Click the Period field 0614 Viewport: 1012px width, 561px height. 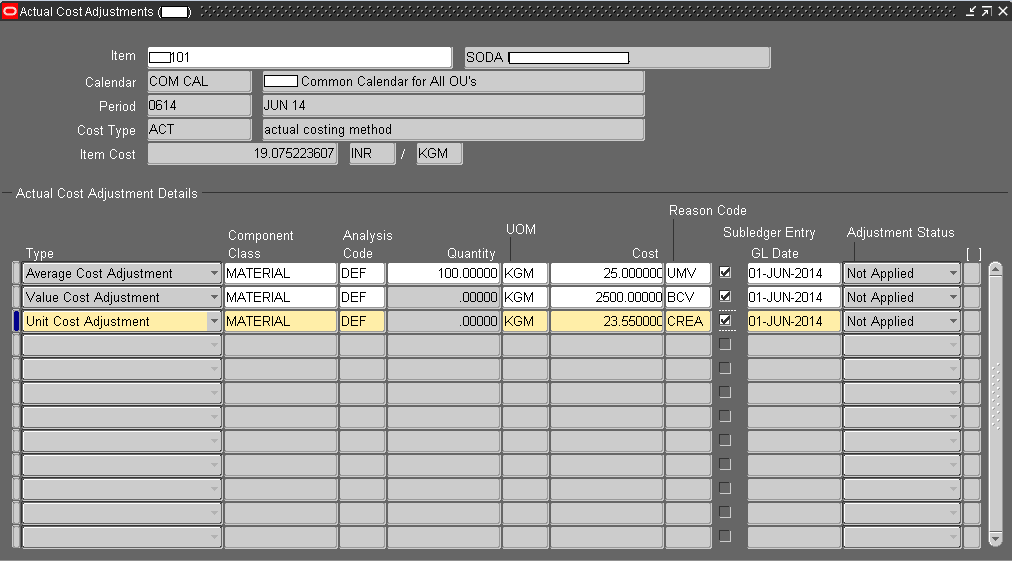click(199, 105)
